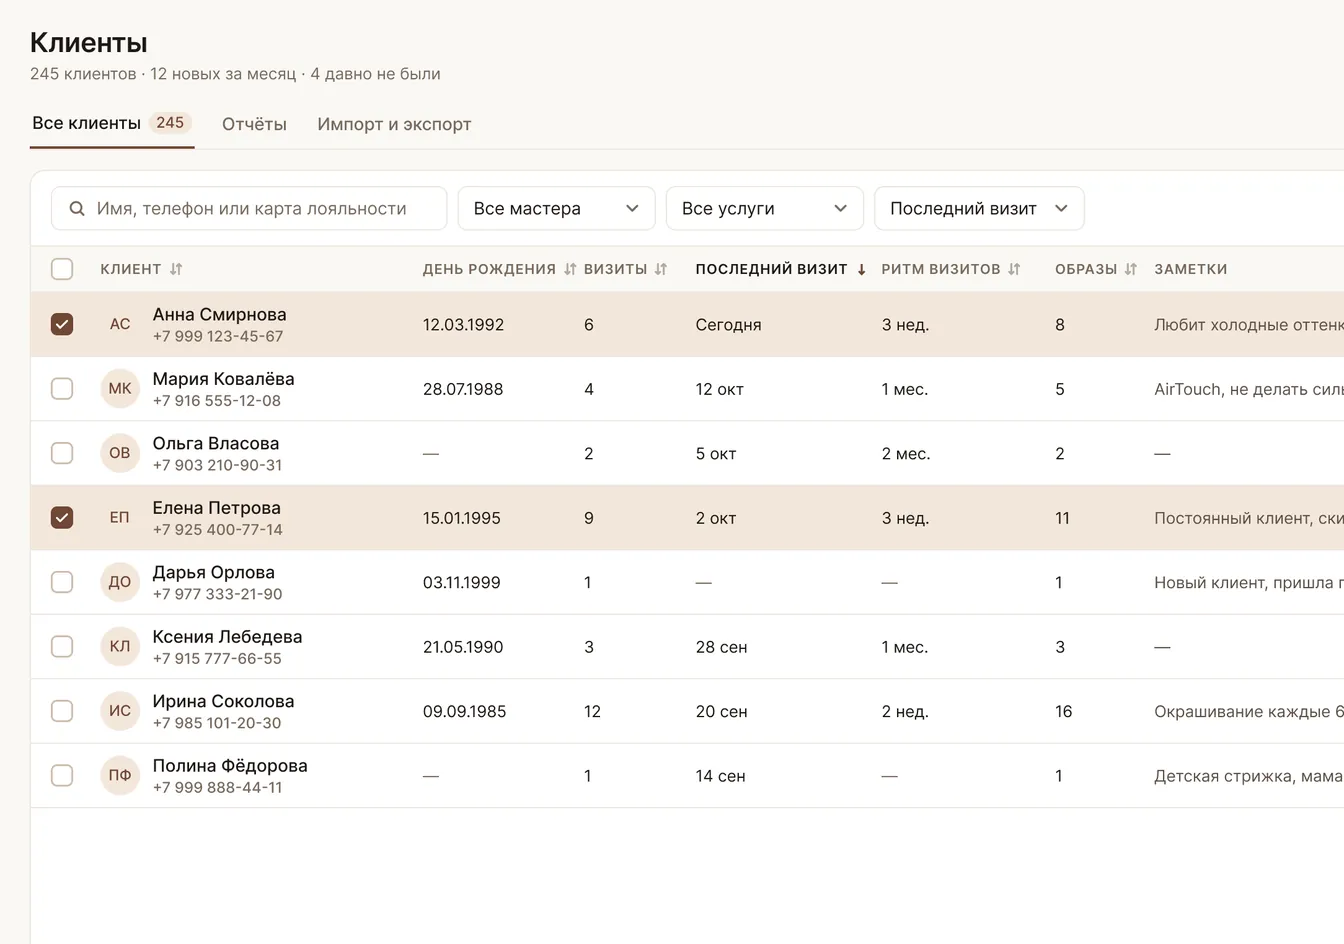
Task: Click last visit cell 28 сен
Action: (x=721, y=647)
